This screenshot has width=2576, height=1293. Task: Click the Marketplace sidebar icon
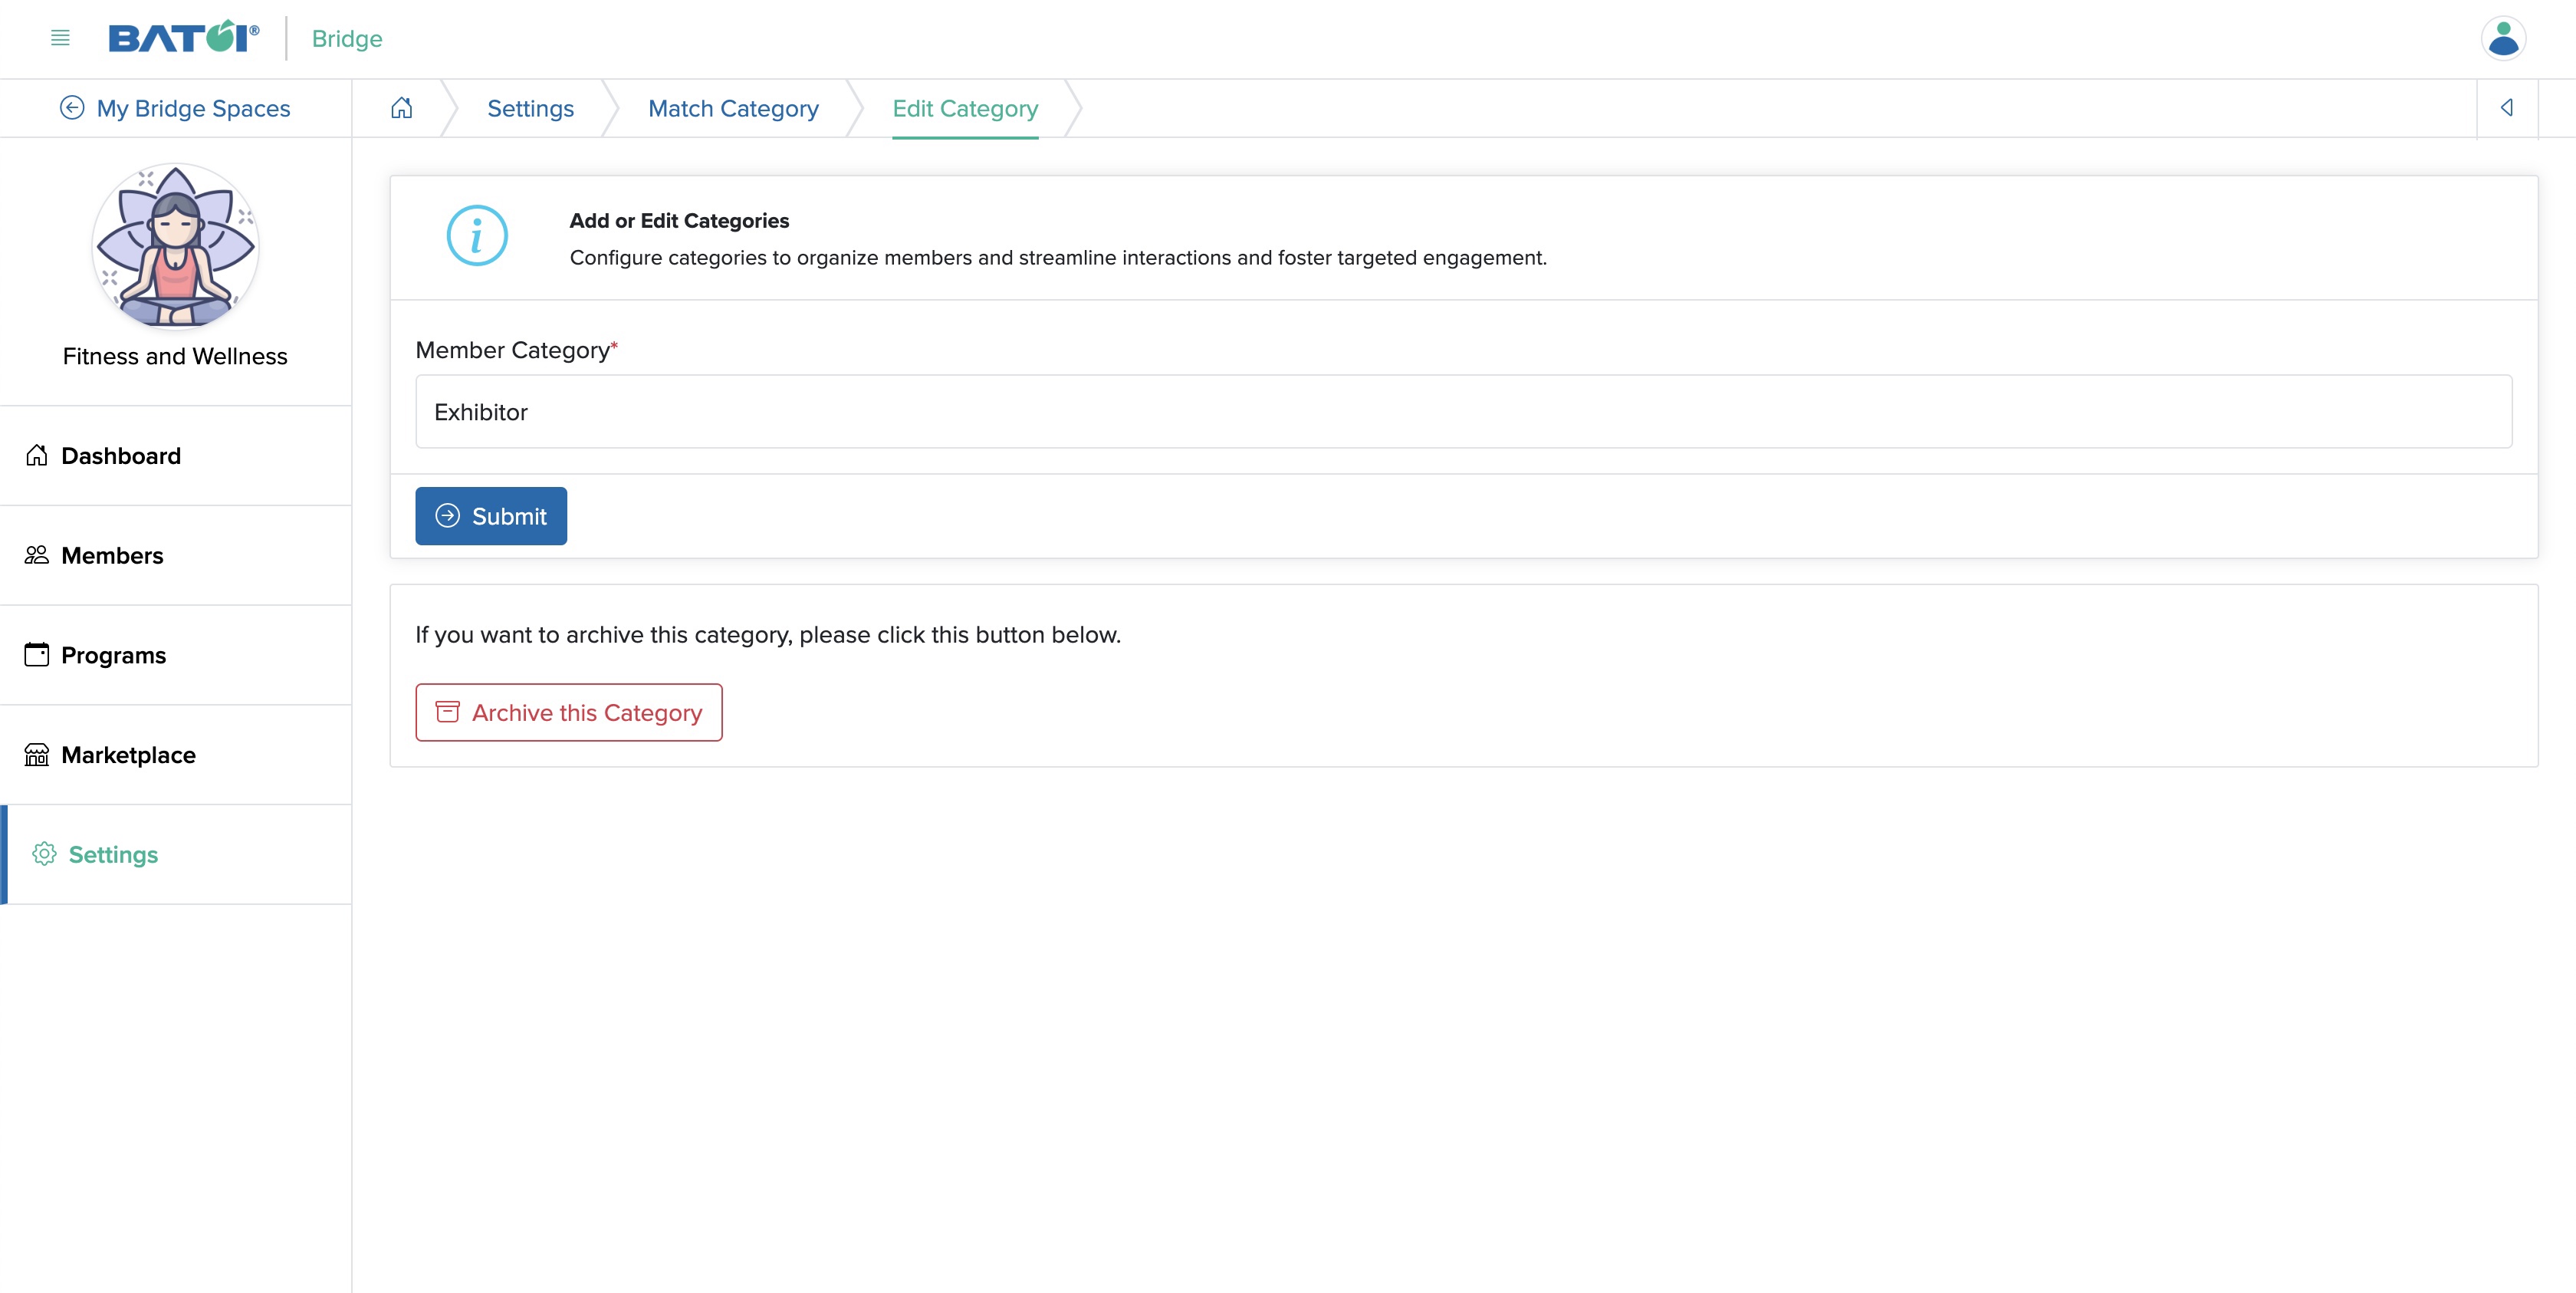point(36,754)
